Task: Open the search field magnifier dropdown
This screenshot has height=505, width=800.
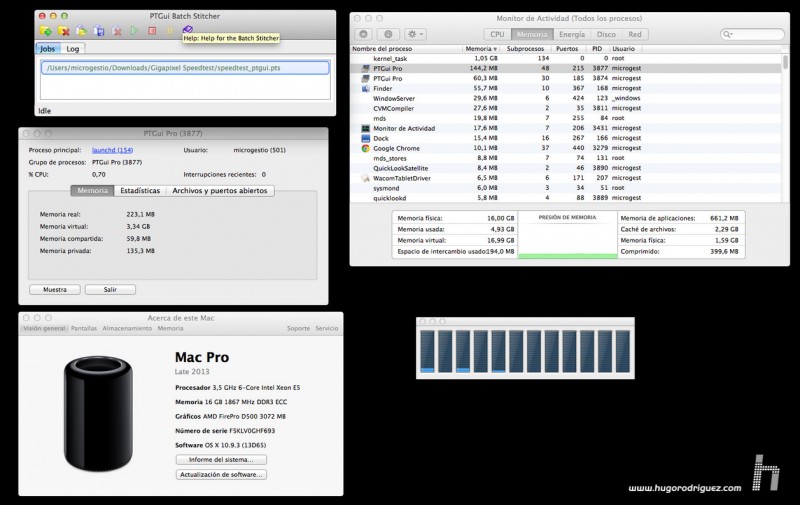Action: tap(727, 34)
